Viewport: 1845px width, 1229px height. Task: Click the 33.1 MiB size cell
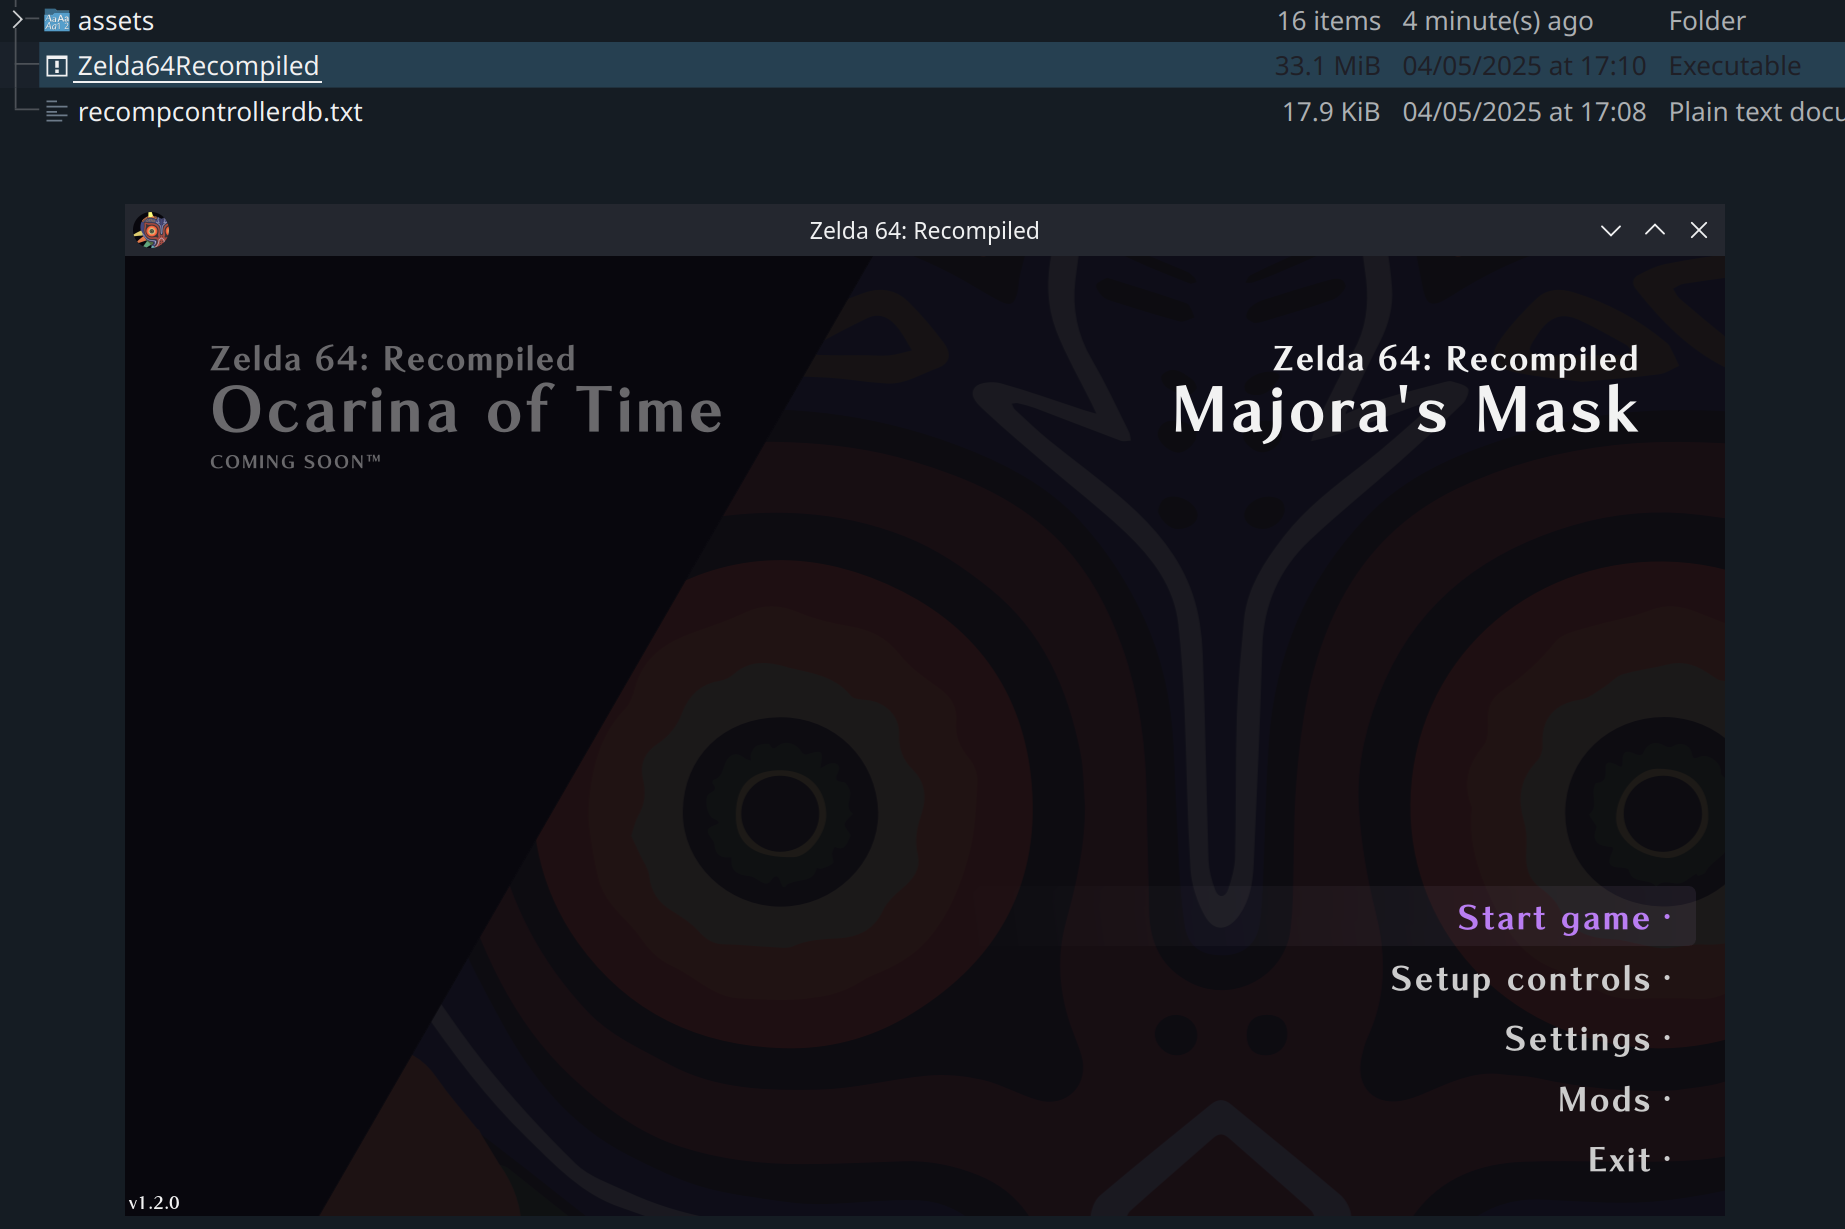1327,66
